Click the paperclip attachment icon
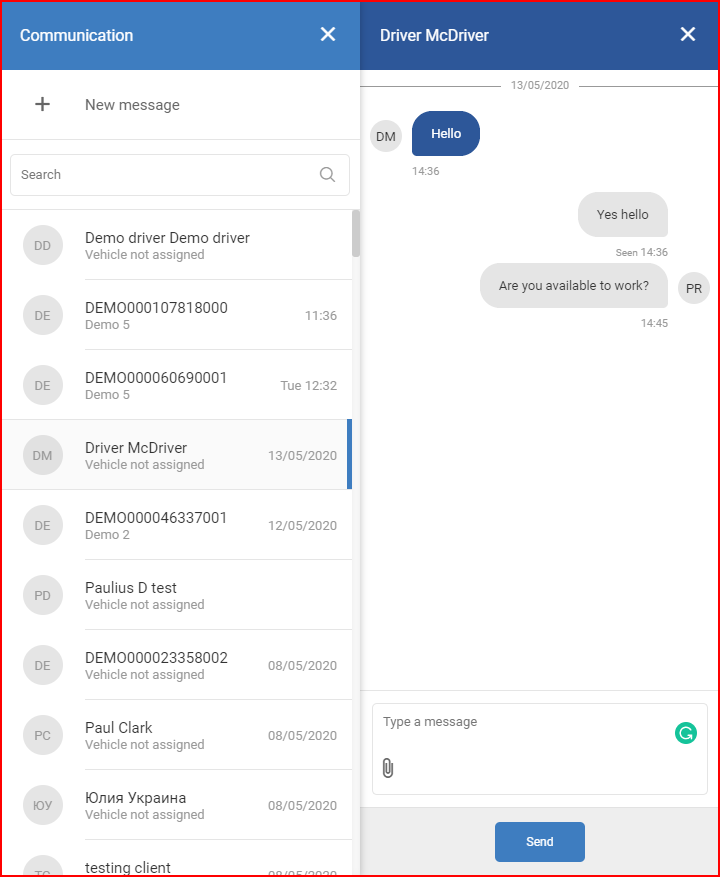 tap(388, 768)
